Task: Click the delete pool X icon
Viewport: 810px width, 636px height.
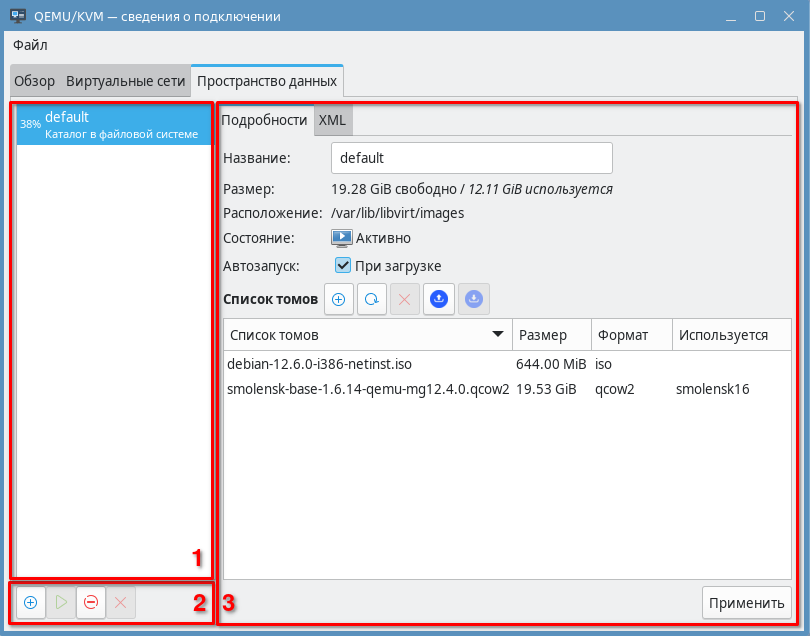Action: [121, 603]
